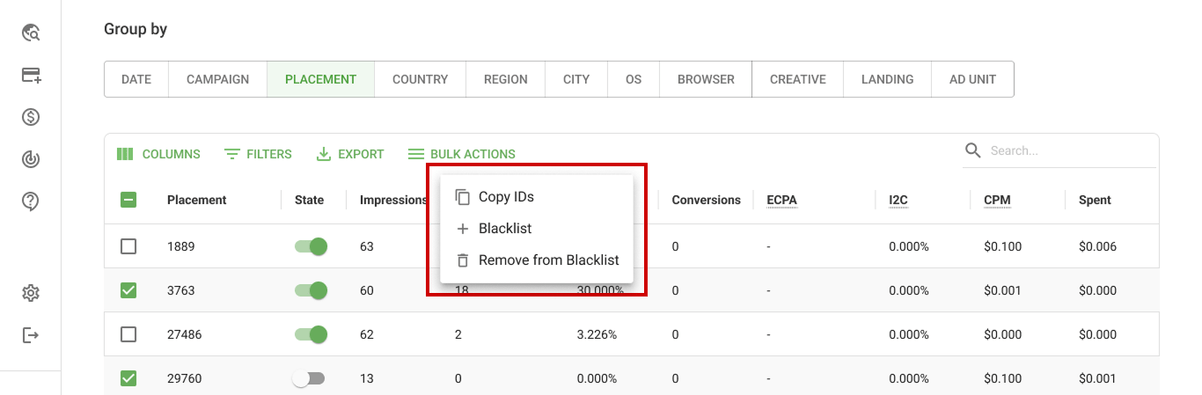This screenshot has height=395, width=1202.
Task: Toggle the select-all header checkbox
Action: pyautogui.click(x=128, y=200)
